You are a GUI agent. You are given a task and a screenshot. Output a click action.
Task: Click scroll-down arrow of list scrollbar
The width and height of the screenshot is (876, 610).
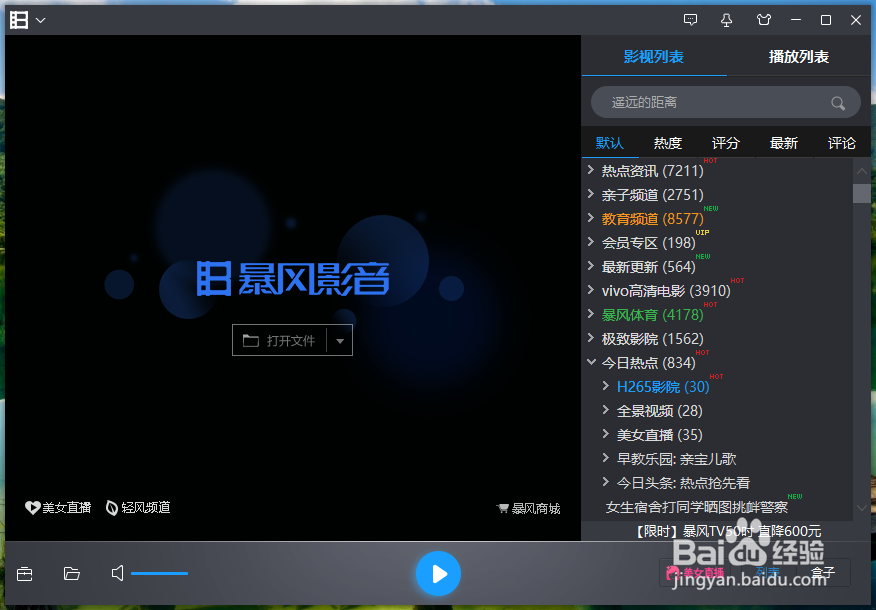tap(861, 508)
